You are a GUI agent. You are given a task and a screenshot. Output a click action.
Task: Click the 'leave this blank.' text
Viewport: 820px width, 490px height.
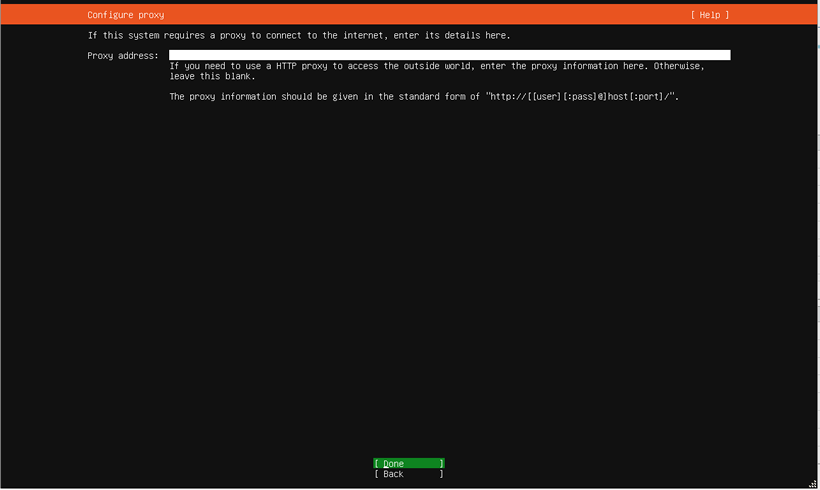tap(212, 76)
